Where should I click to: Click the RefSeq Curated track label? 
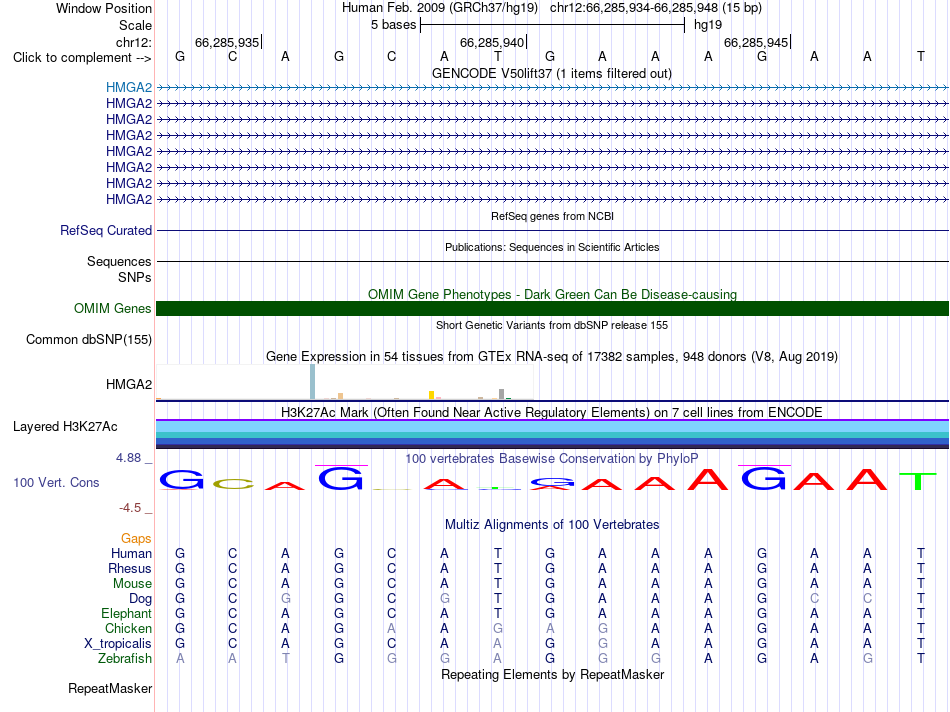(105, 230)
